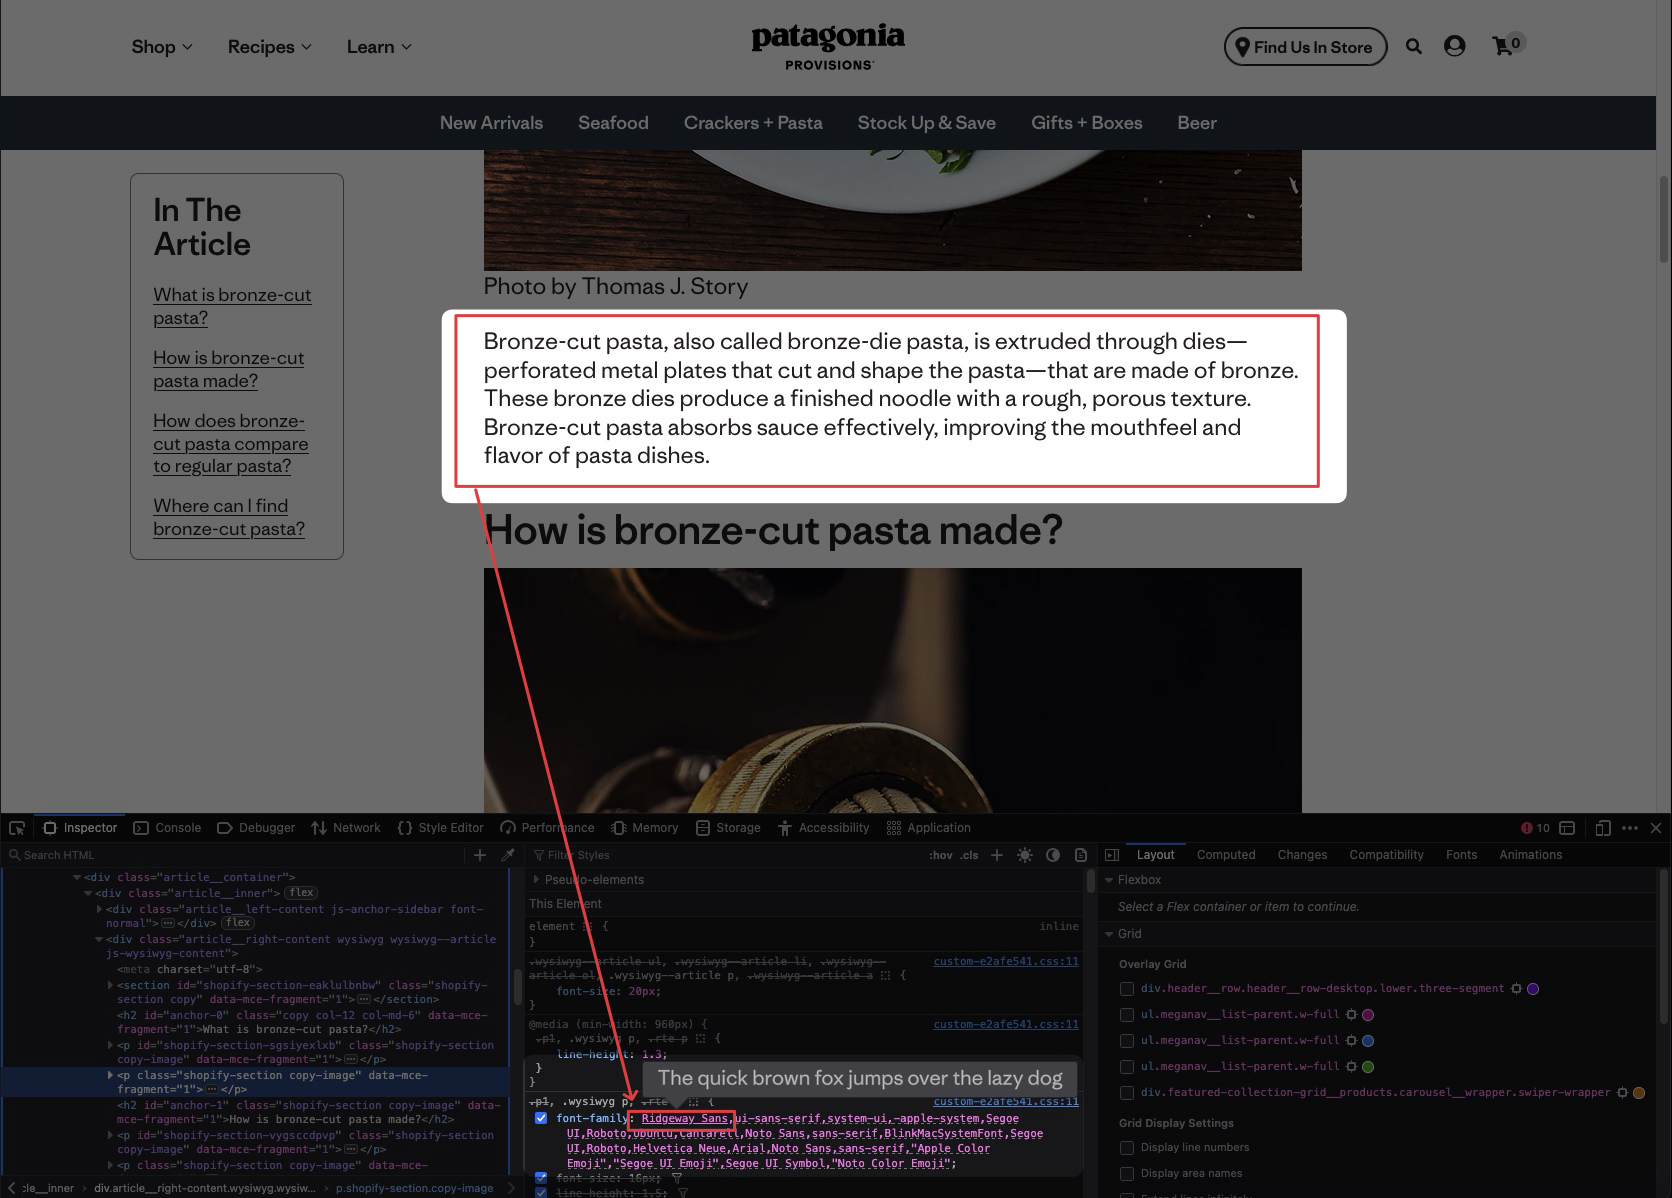Image resolution: width=1672 pixels, height=1198 pixels.
Task: Open custom-e2afe541.css:11 link beside font-size rule
Action: (1006, 962)
